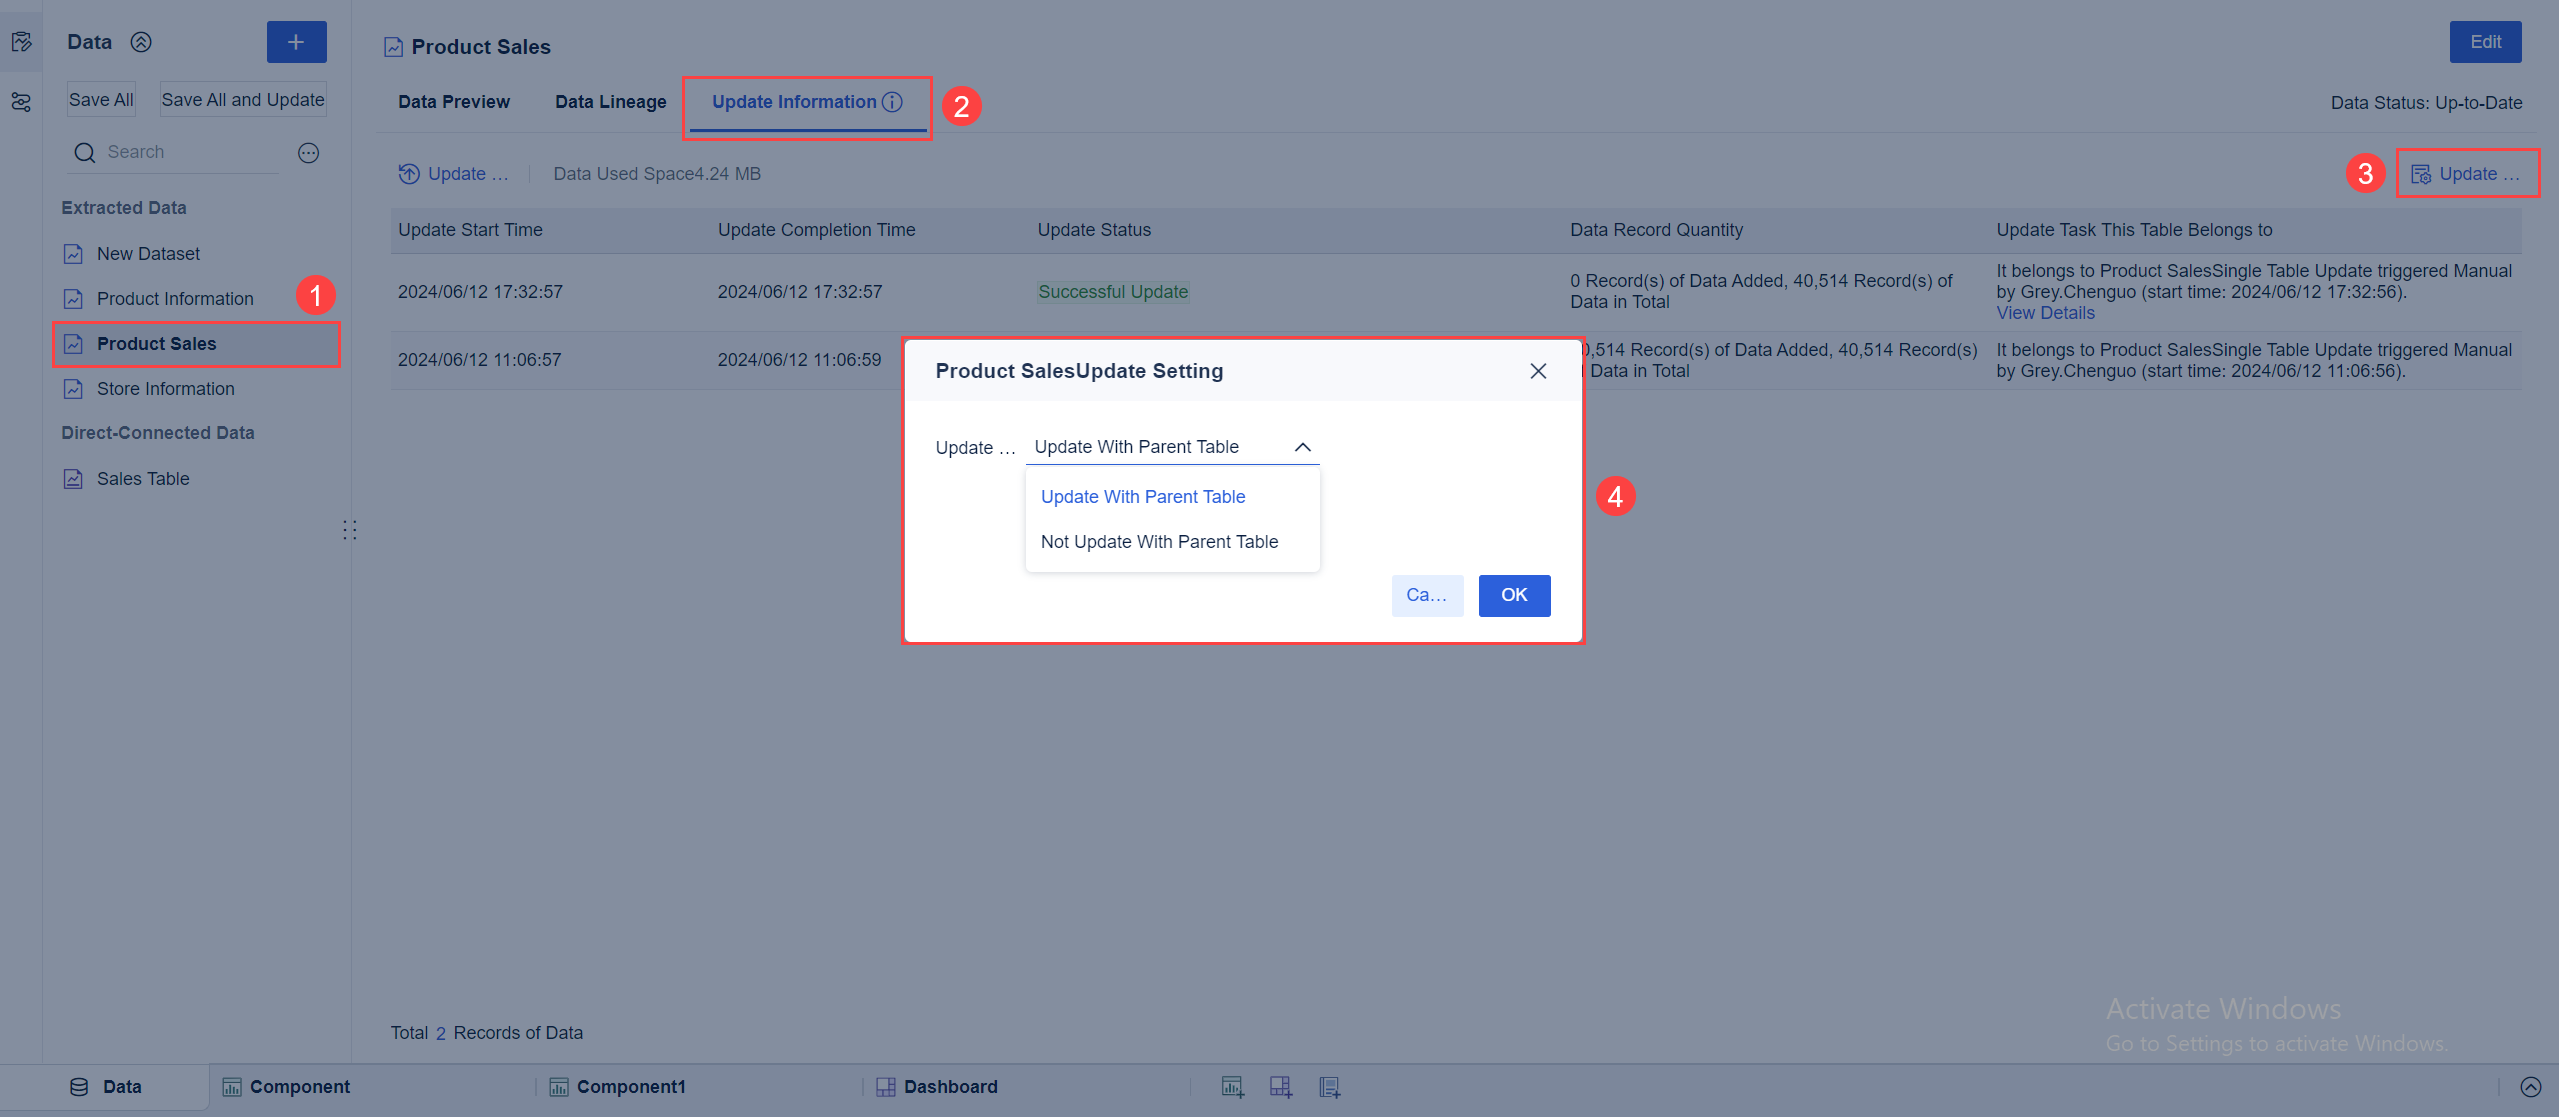Image resolution: width=2559 pixels, height=1117 pixels.
Task: Click the Update refresh icon next to Data Used Space
Action: (x=409, y=174)
